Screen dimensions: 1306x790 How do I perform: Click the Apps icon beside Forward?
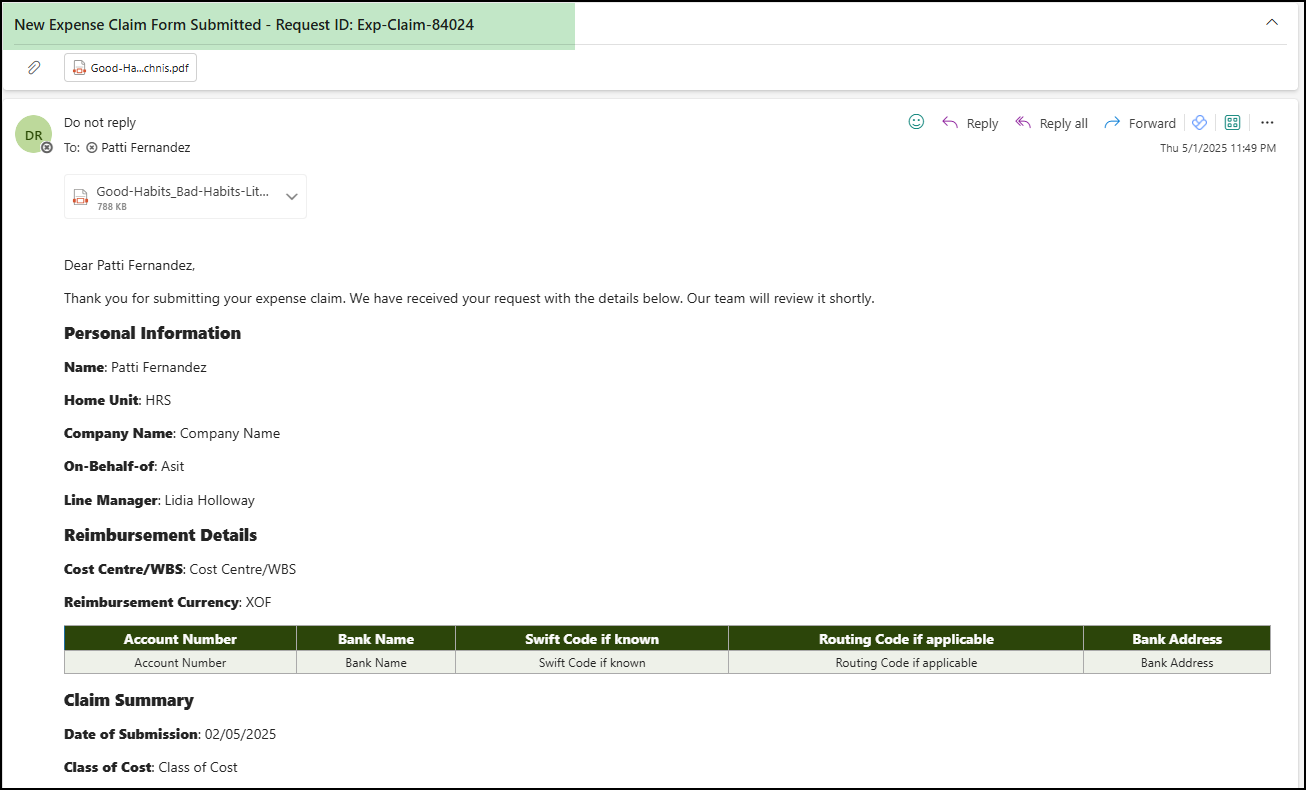1199,122
